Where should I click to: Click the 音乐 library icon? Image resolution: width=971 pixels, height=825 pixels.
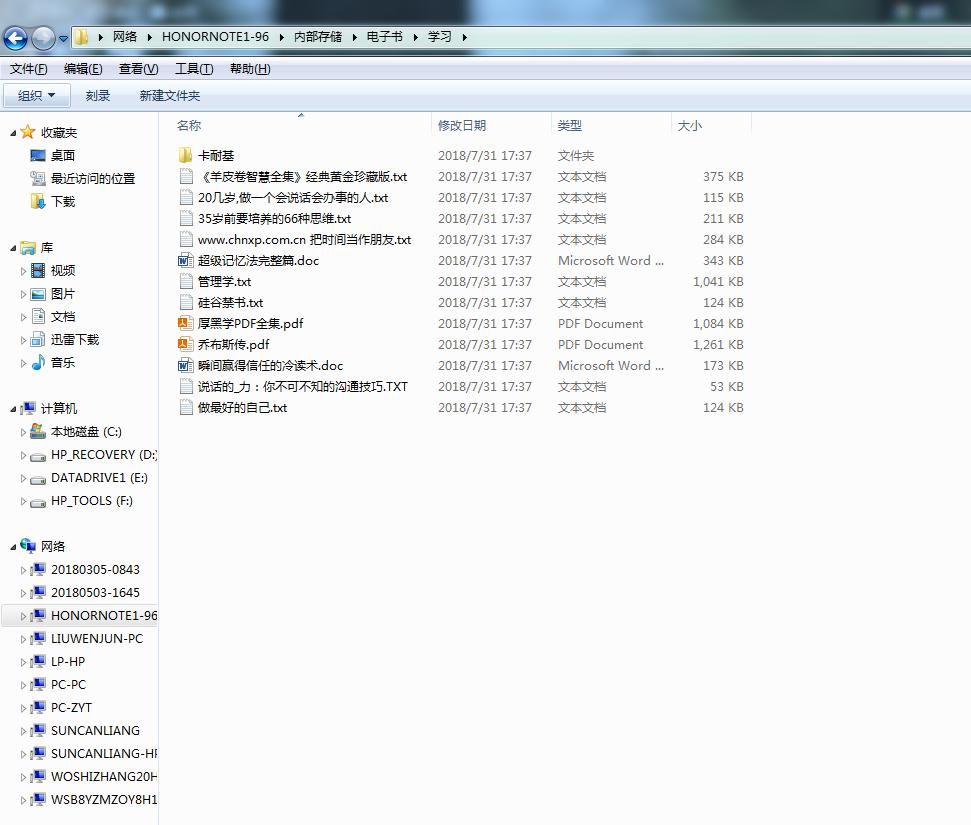point(38,362)
